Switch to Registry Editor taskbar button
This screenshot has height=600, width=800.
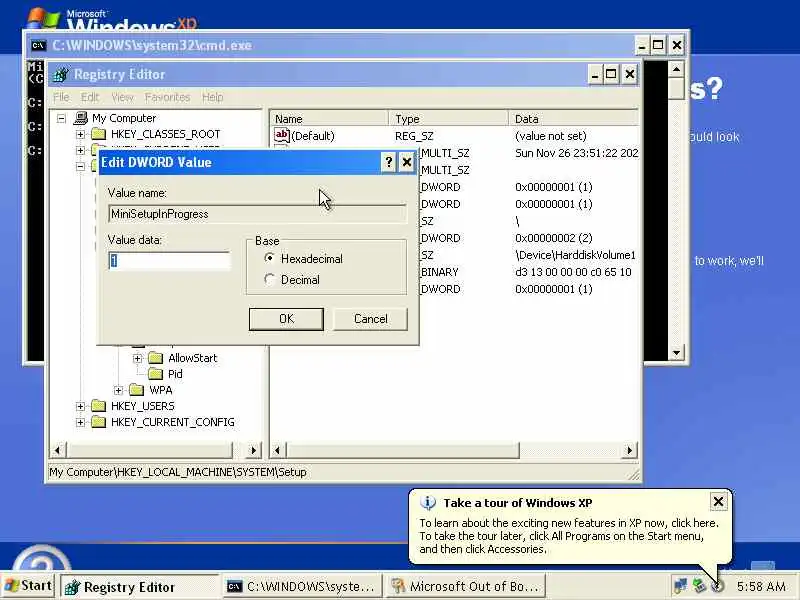139,587
